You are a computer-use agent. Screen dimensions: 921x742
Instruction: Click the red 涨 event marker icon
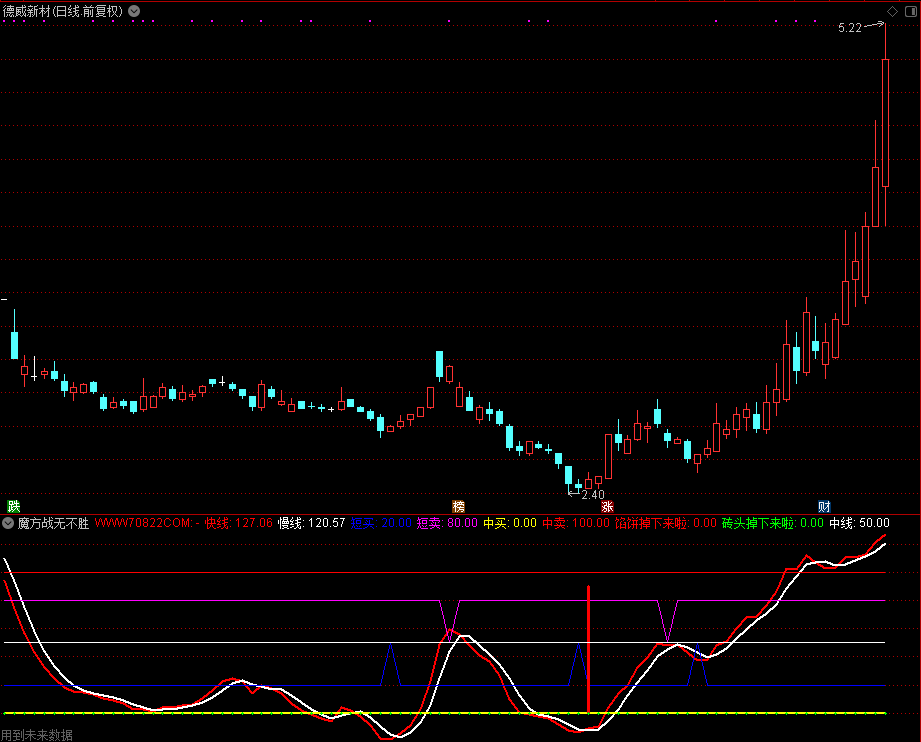[x=607, y=506]
